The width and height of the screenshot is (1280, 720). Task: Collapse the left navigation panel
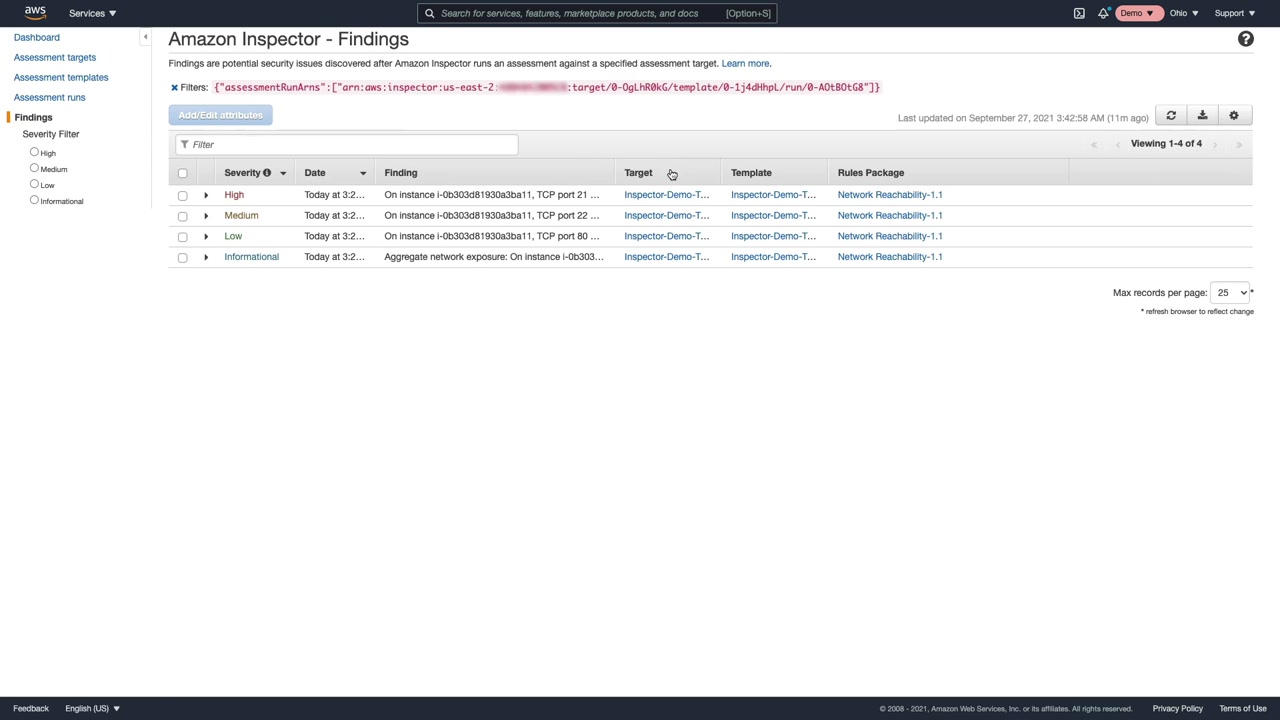coord(145,37)
